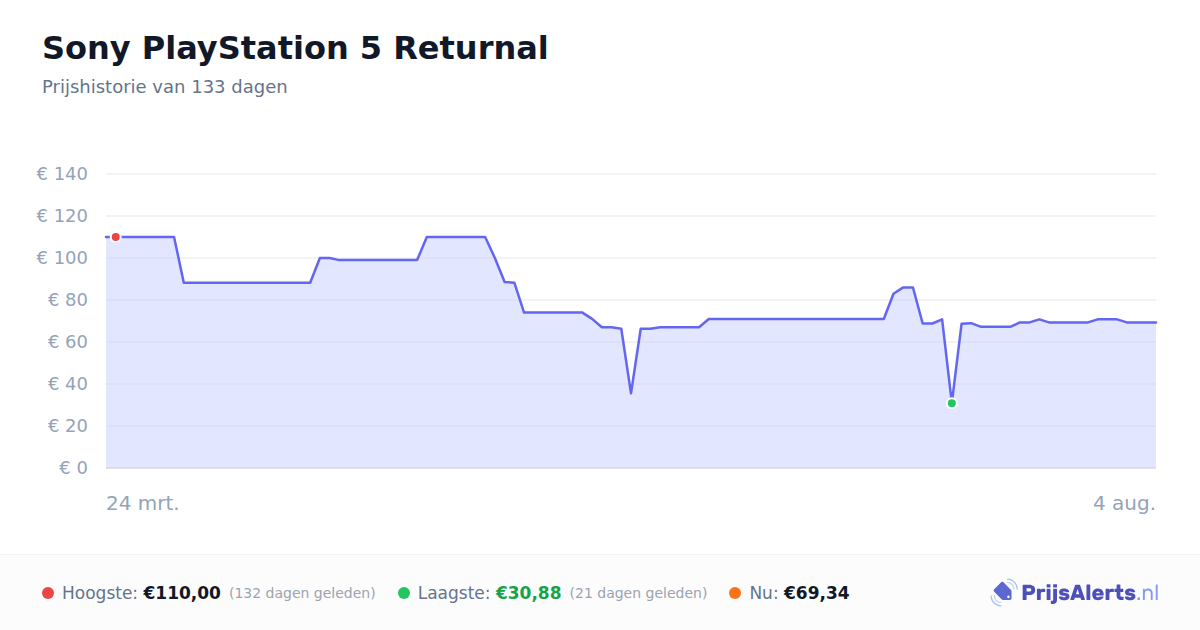This screenshot has height=630, width=1200.
Task: Click the green lowest-price dot on the chart
Action: coord(952,403)
